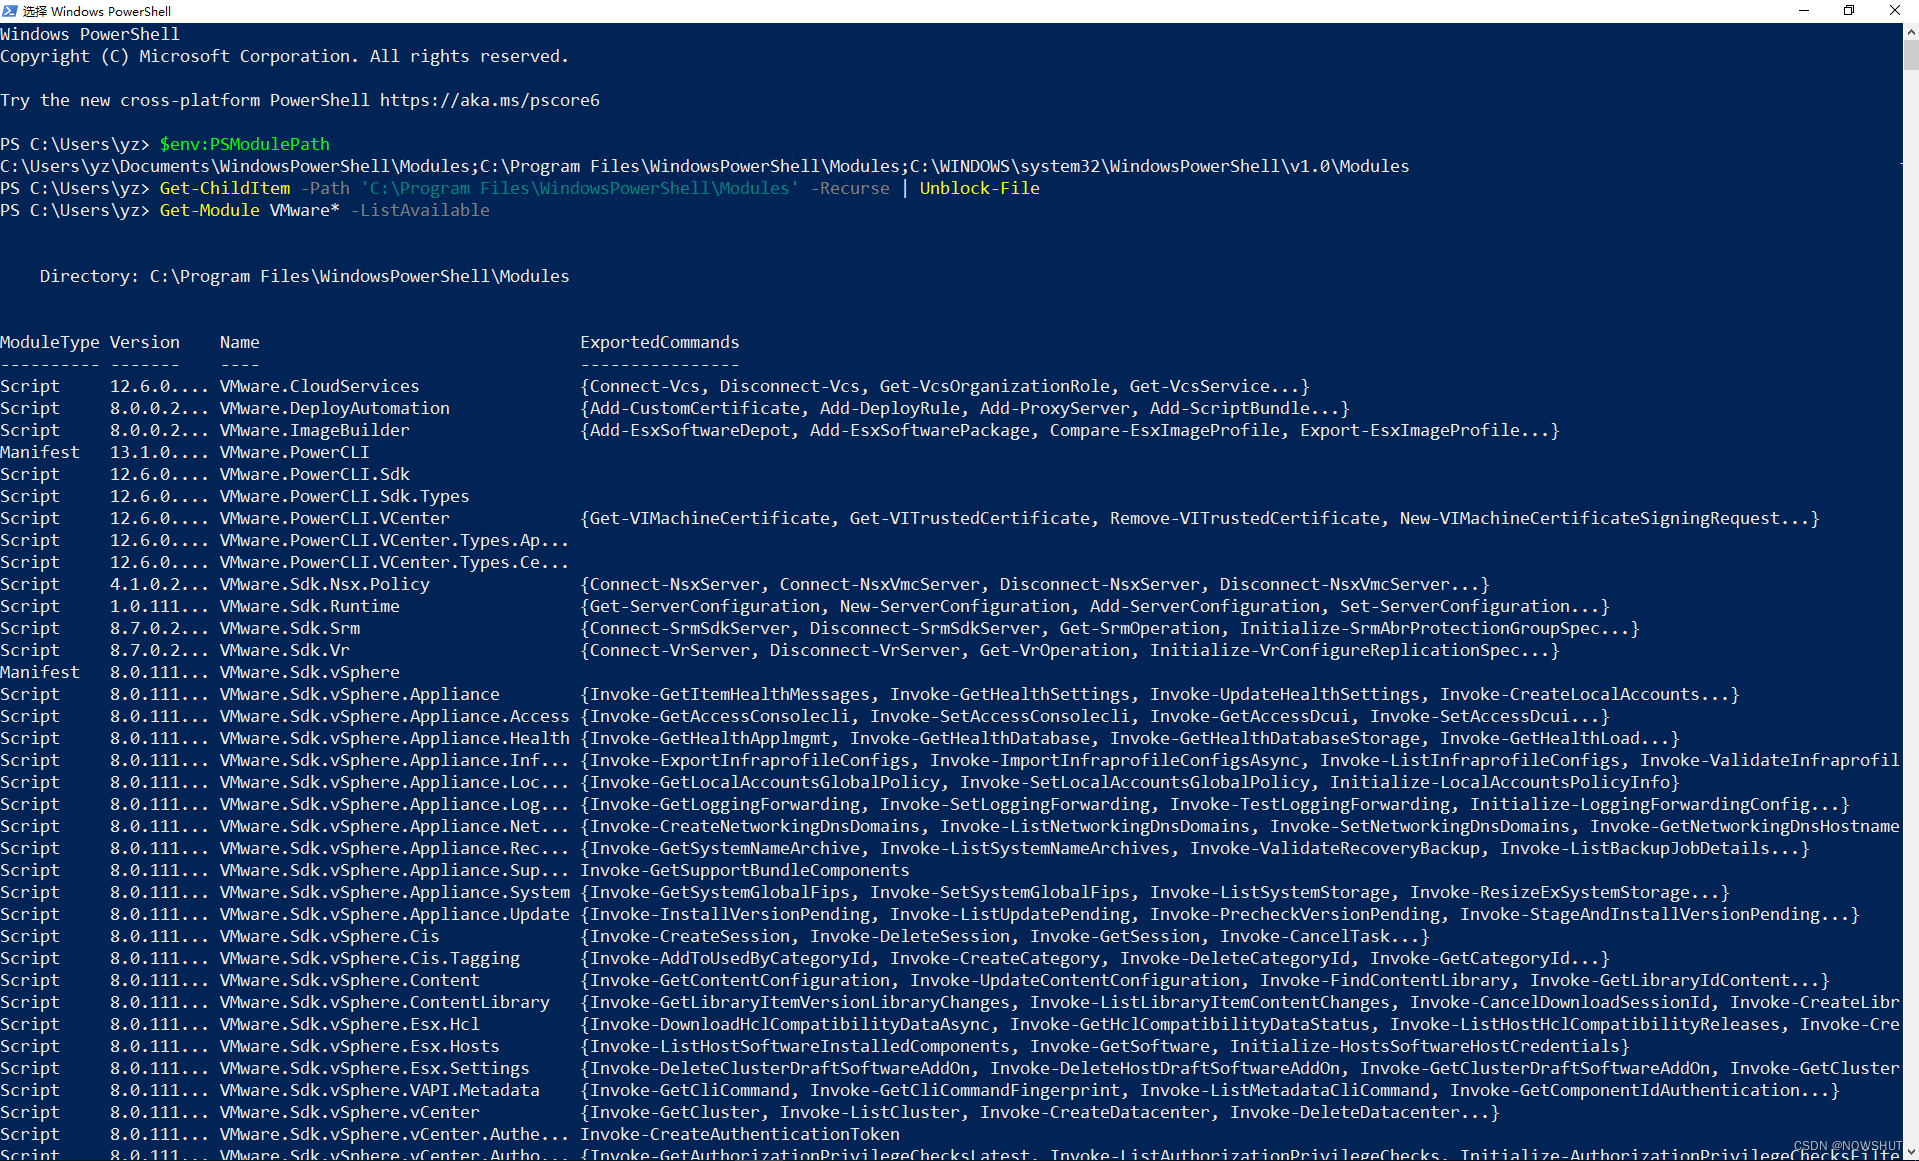This screenshot has width=1919, height=1161.
Task: Click the Invoke-GetCluster exported command
Action: tap(675, 1112)
